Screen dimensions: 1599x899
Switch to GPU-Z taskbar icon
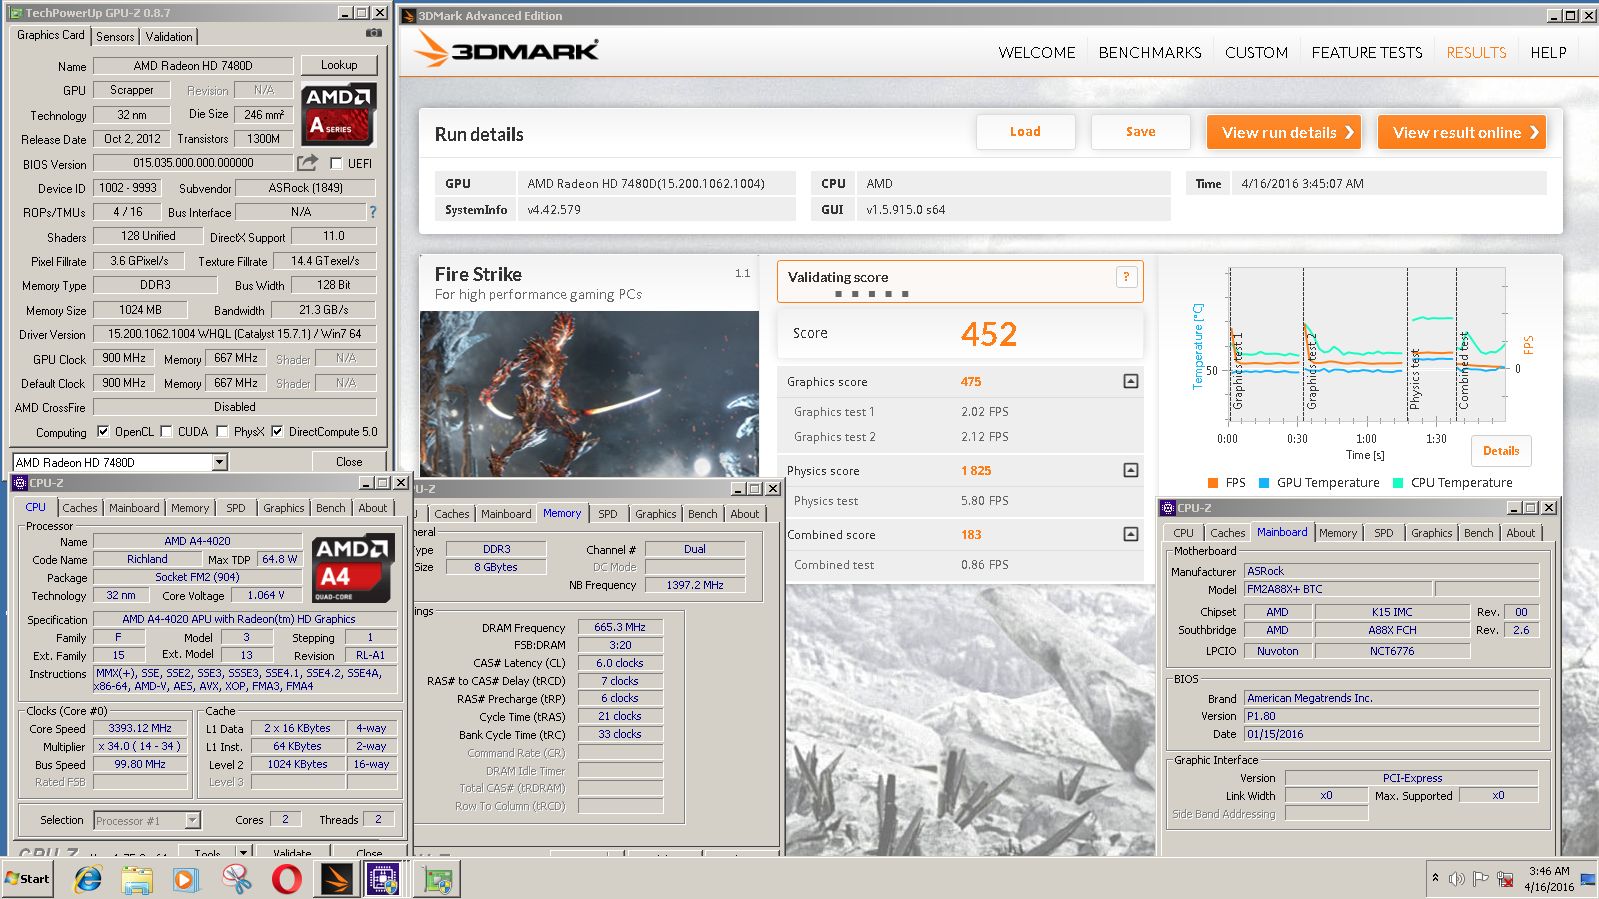point(438,880)
